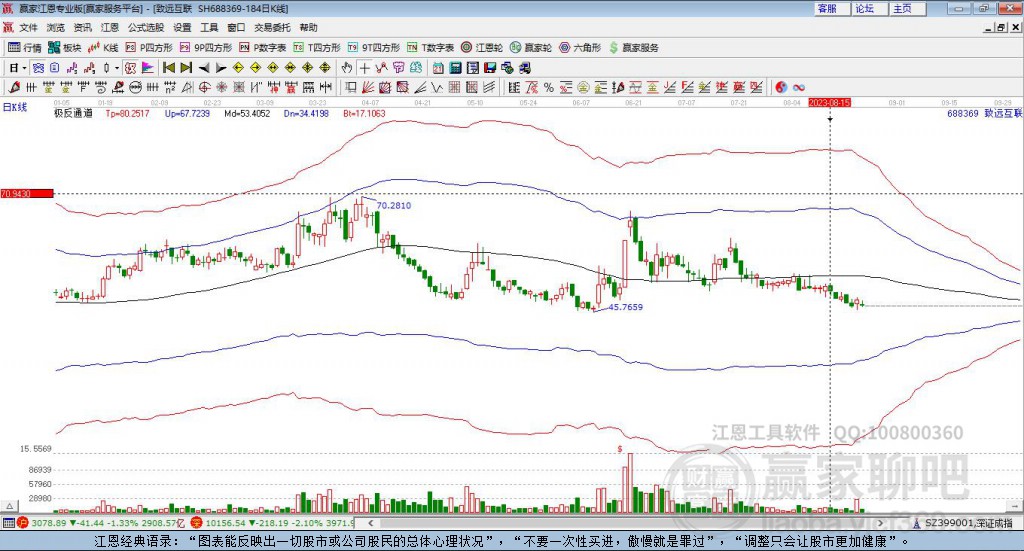Viewport: 1024px width, 551px height.
Task: Click the 688369 stock code label
Action: pyautogui.click(x=963, y=114)
